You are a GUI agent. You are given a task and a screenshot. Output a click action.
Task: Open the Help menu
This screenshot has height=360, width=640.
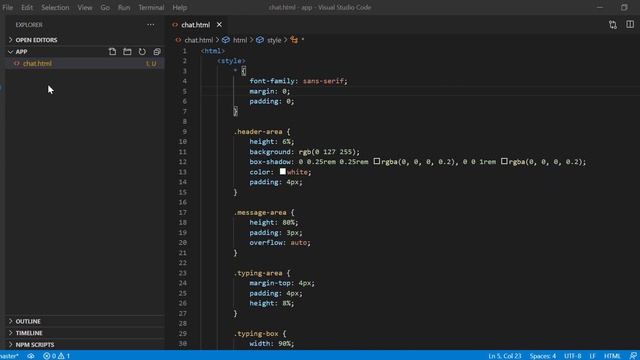tap(180, 7)
